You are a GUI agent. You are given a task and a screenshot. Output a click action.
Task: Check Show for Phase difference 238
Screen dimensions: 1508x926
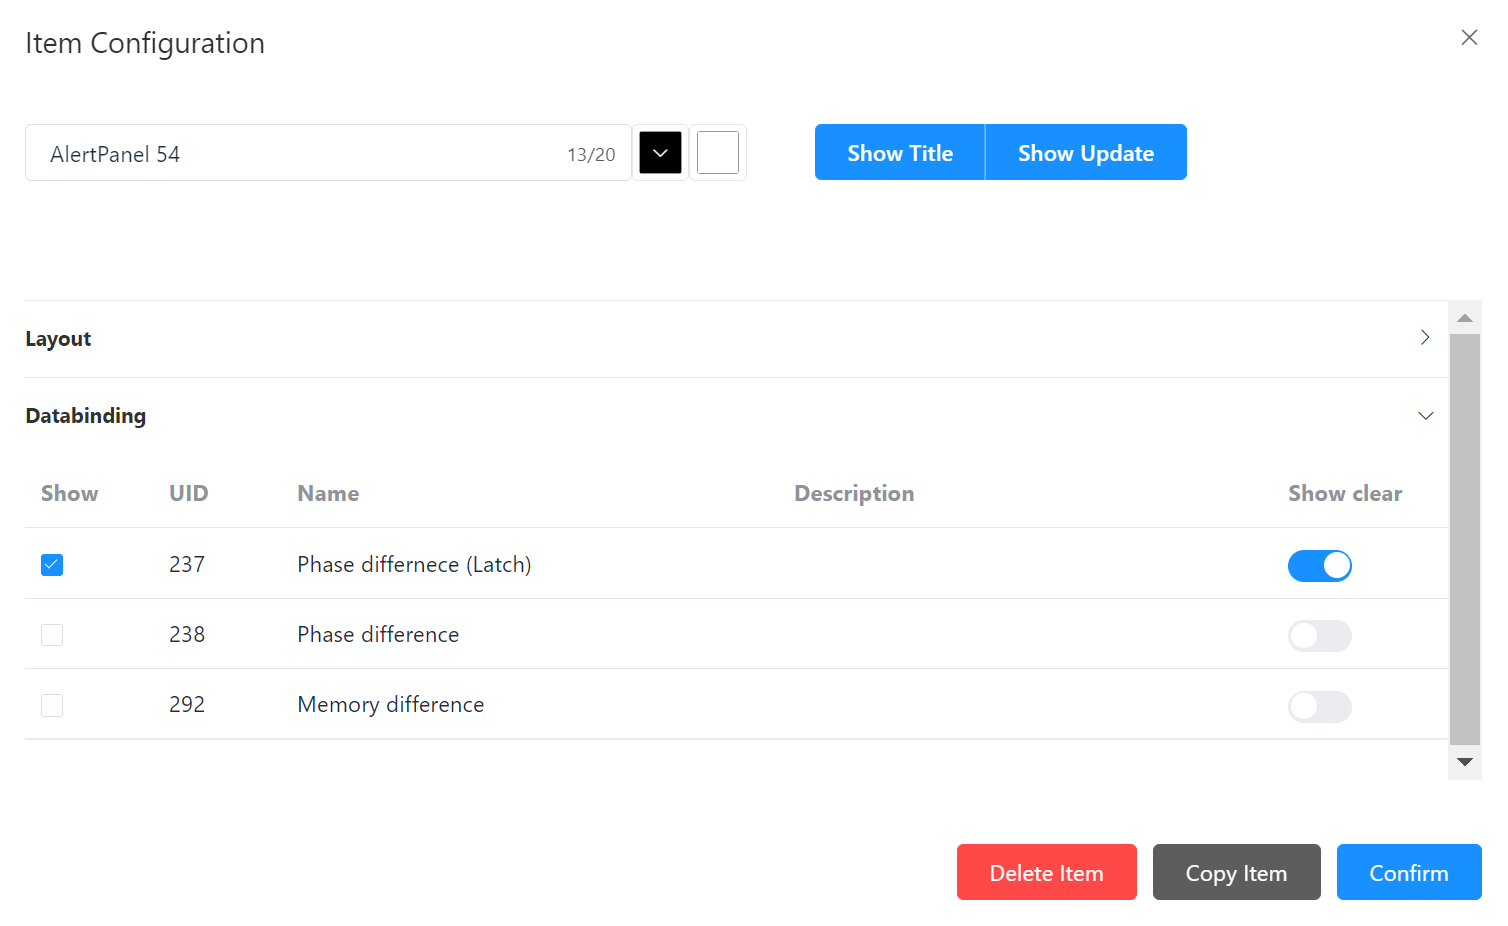(52, 635)
